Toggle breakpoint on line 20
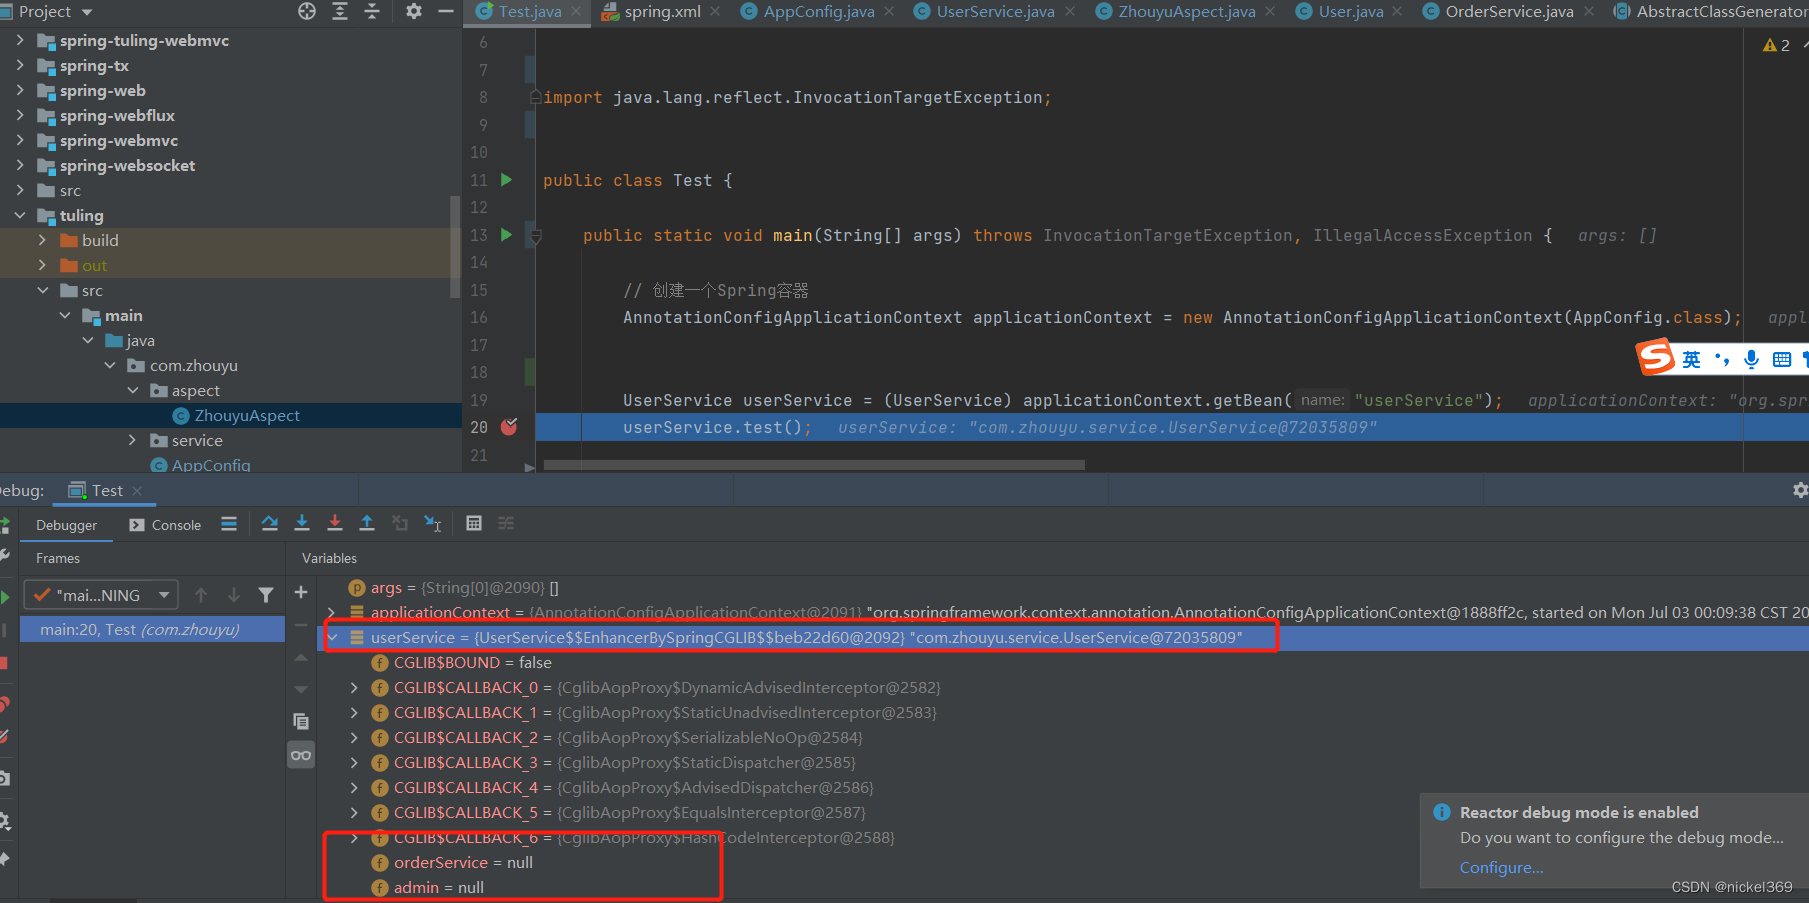Screen dimensions: 1809x903 (509, 427)
